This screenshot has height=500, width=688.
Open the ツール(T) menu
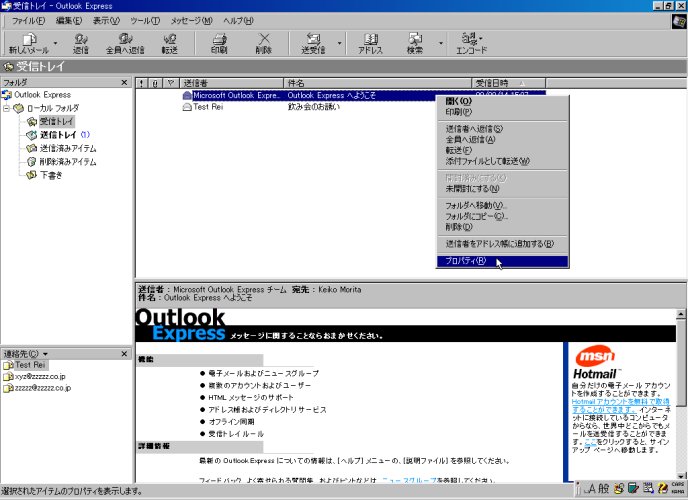(145, 21)
